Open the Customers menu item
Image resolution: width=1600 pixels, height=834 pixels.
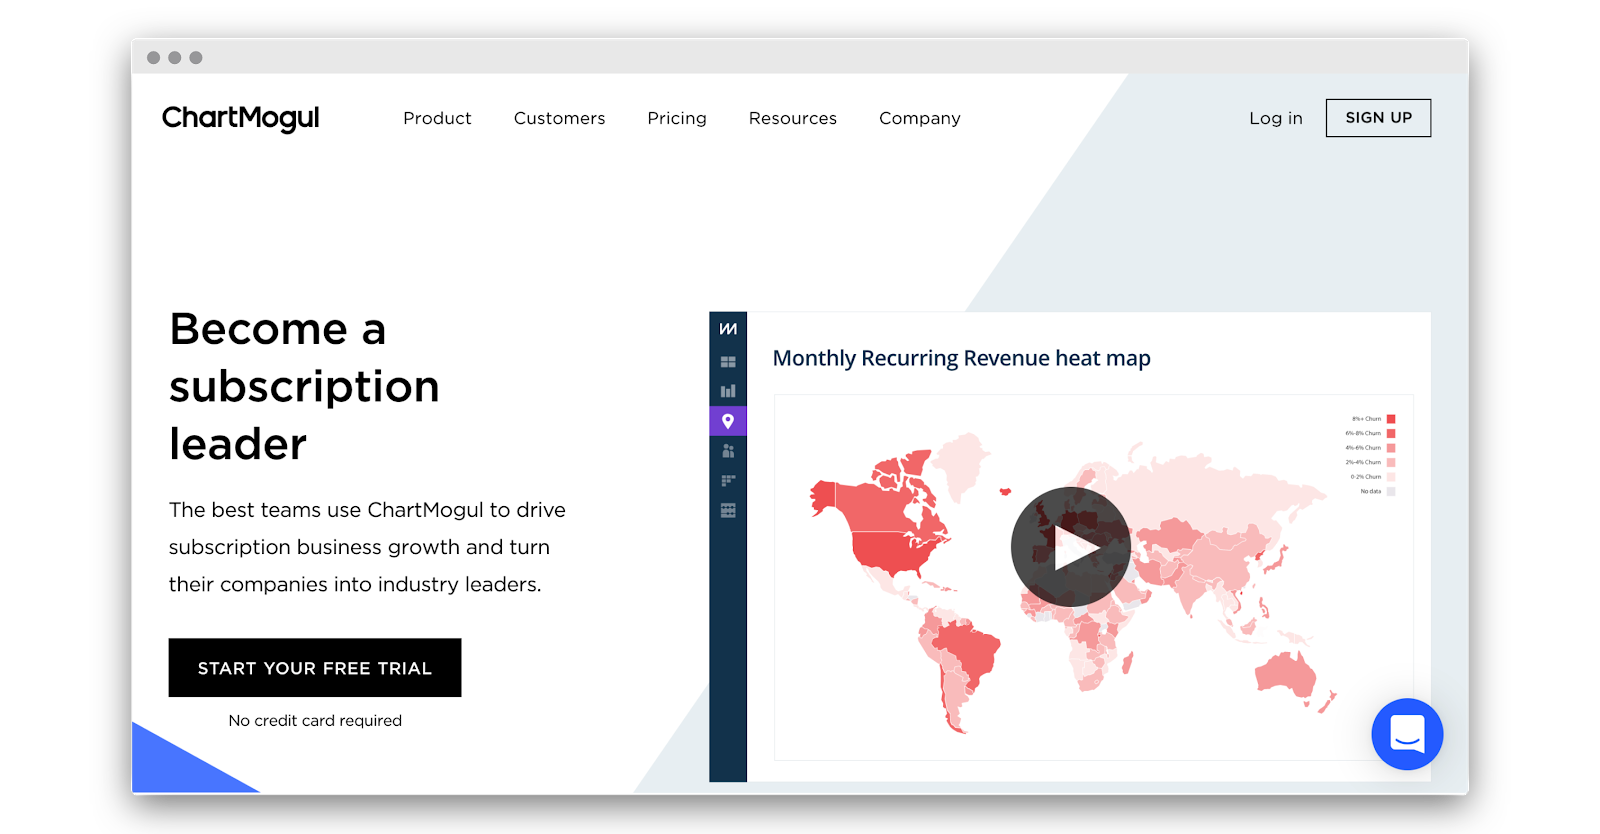559,118
